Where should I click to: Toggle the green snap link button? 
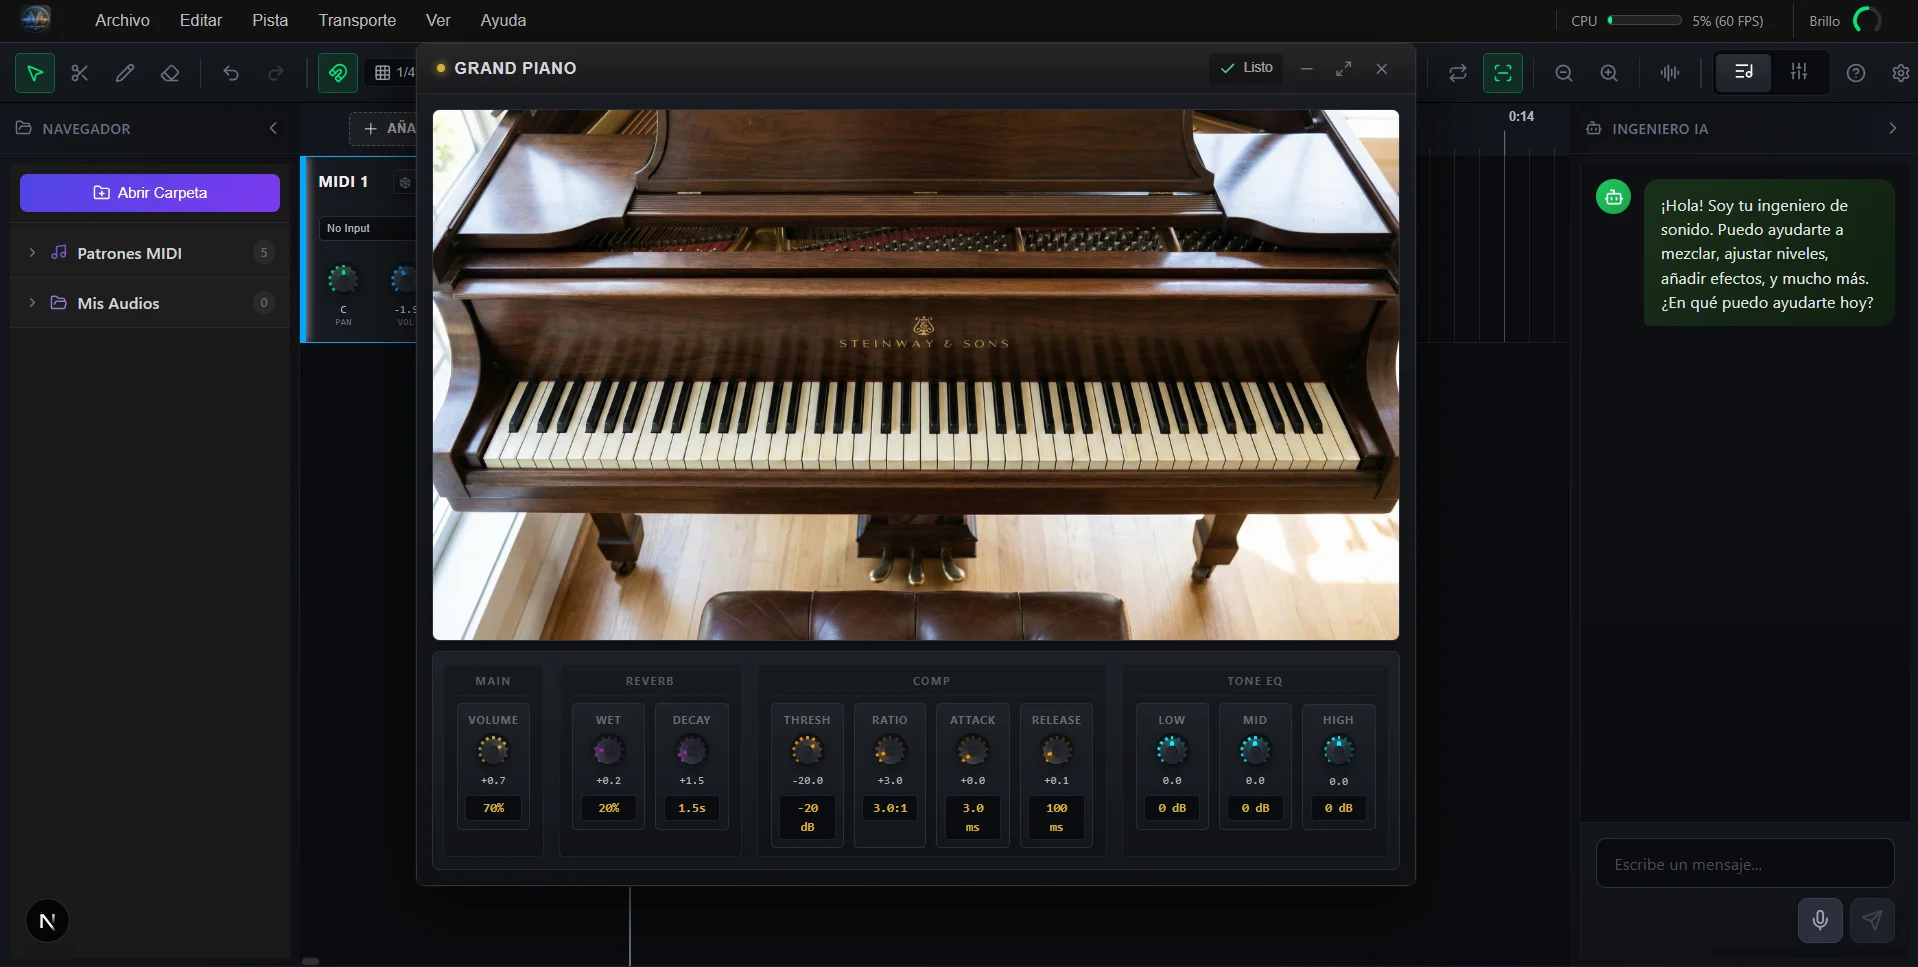(338, 73)
